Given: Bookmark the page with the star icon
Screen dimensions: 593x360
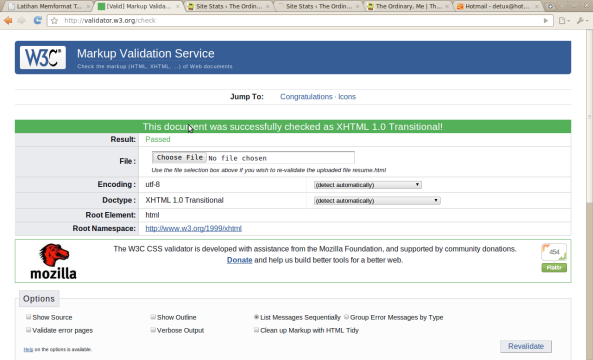Looking at the screenshot, I should point(54,20).
